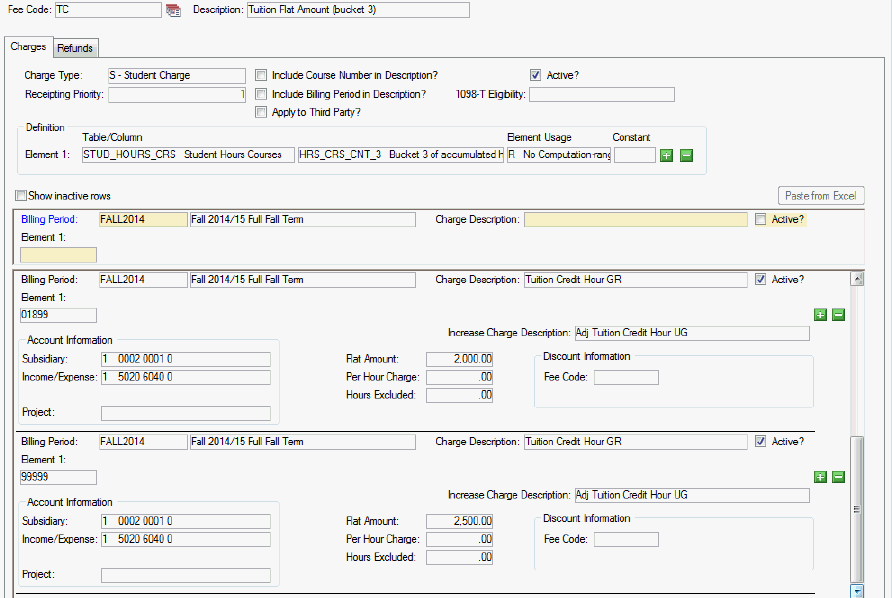Viewport: 892px width, 598px height.
Task: Uncheck Active next to 1098-T Eligibility
Action: 536,75
